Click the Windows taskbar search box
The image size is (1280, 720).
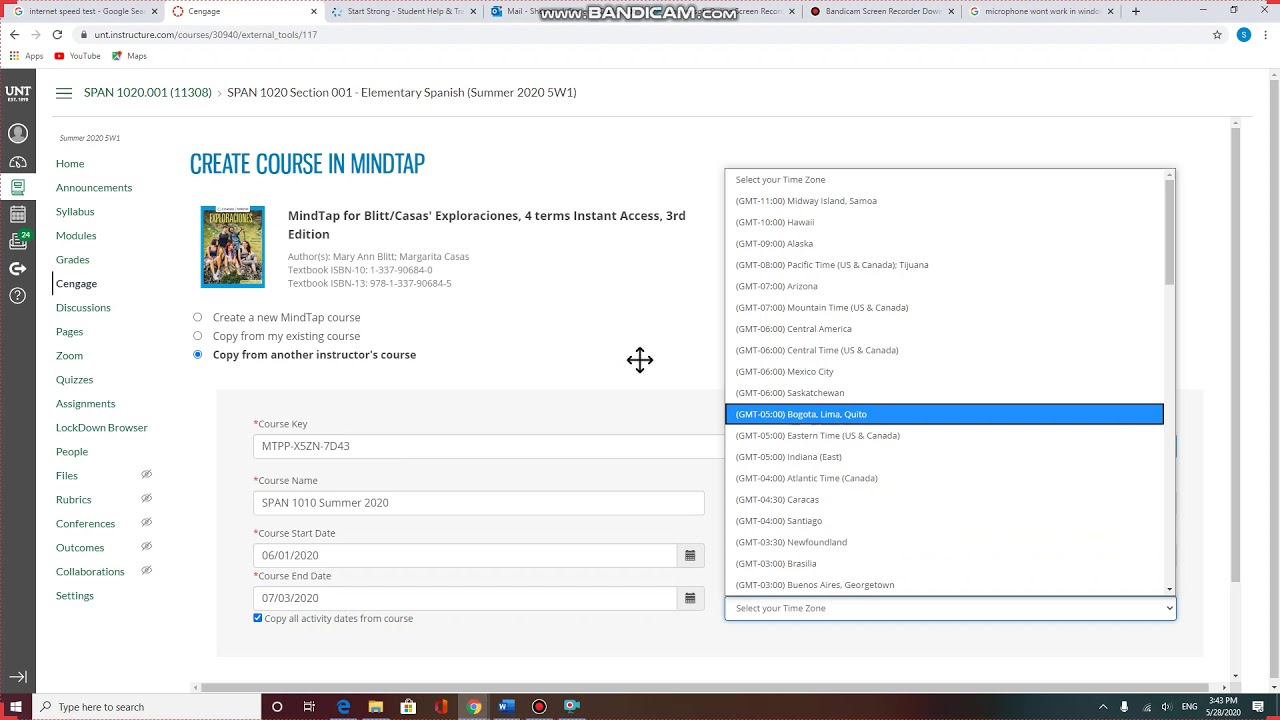tap(147, 707)
